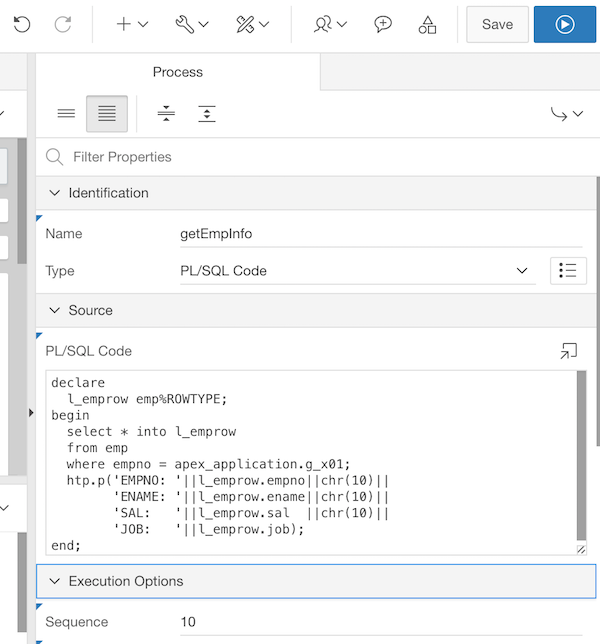Expand all property groups

[x=206, y=114]
